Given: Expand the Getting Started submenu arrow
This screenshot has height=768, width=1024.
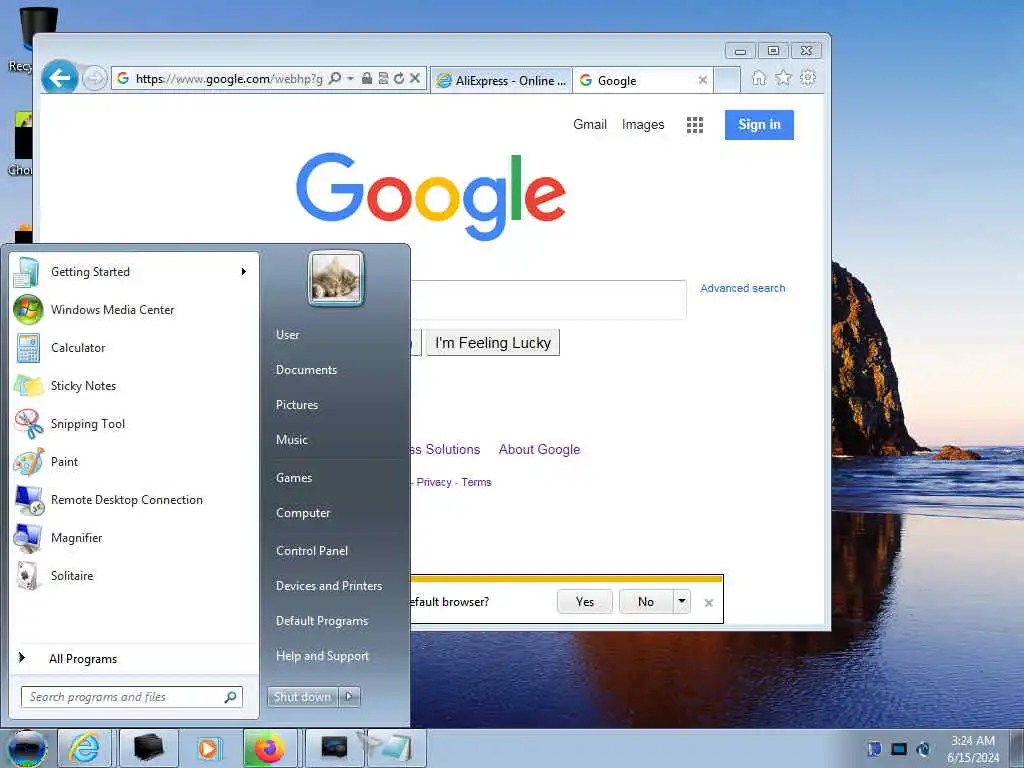Looking at the screenshot, I should pos(244,272).
